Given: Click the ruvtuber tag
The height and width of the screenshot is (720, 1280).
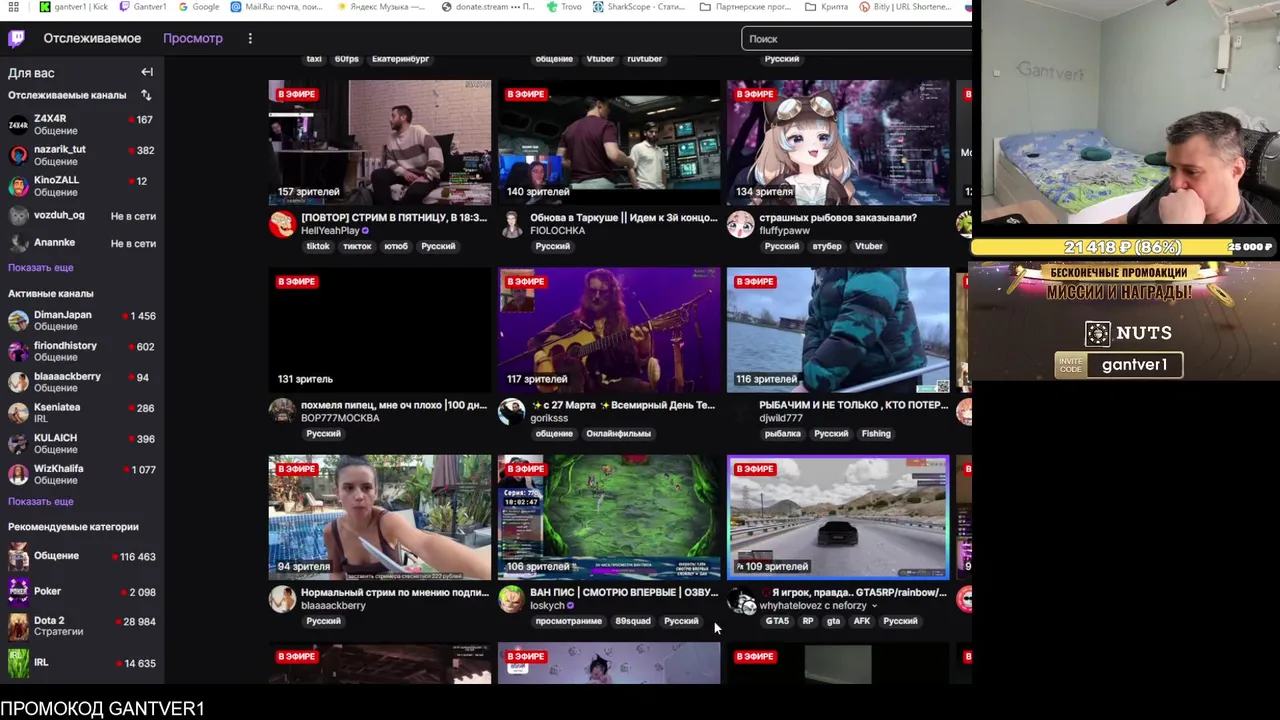Looking at the screenshot, I should pyautogui.click(x=645, y=59).
